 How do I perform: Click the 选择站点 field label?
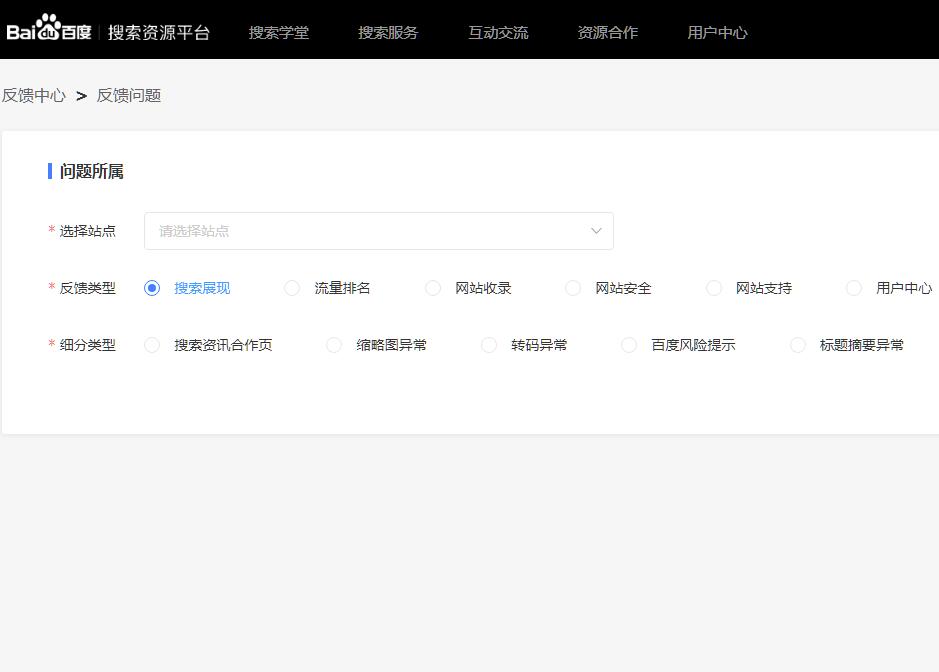coord(87,231)
